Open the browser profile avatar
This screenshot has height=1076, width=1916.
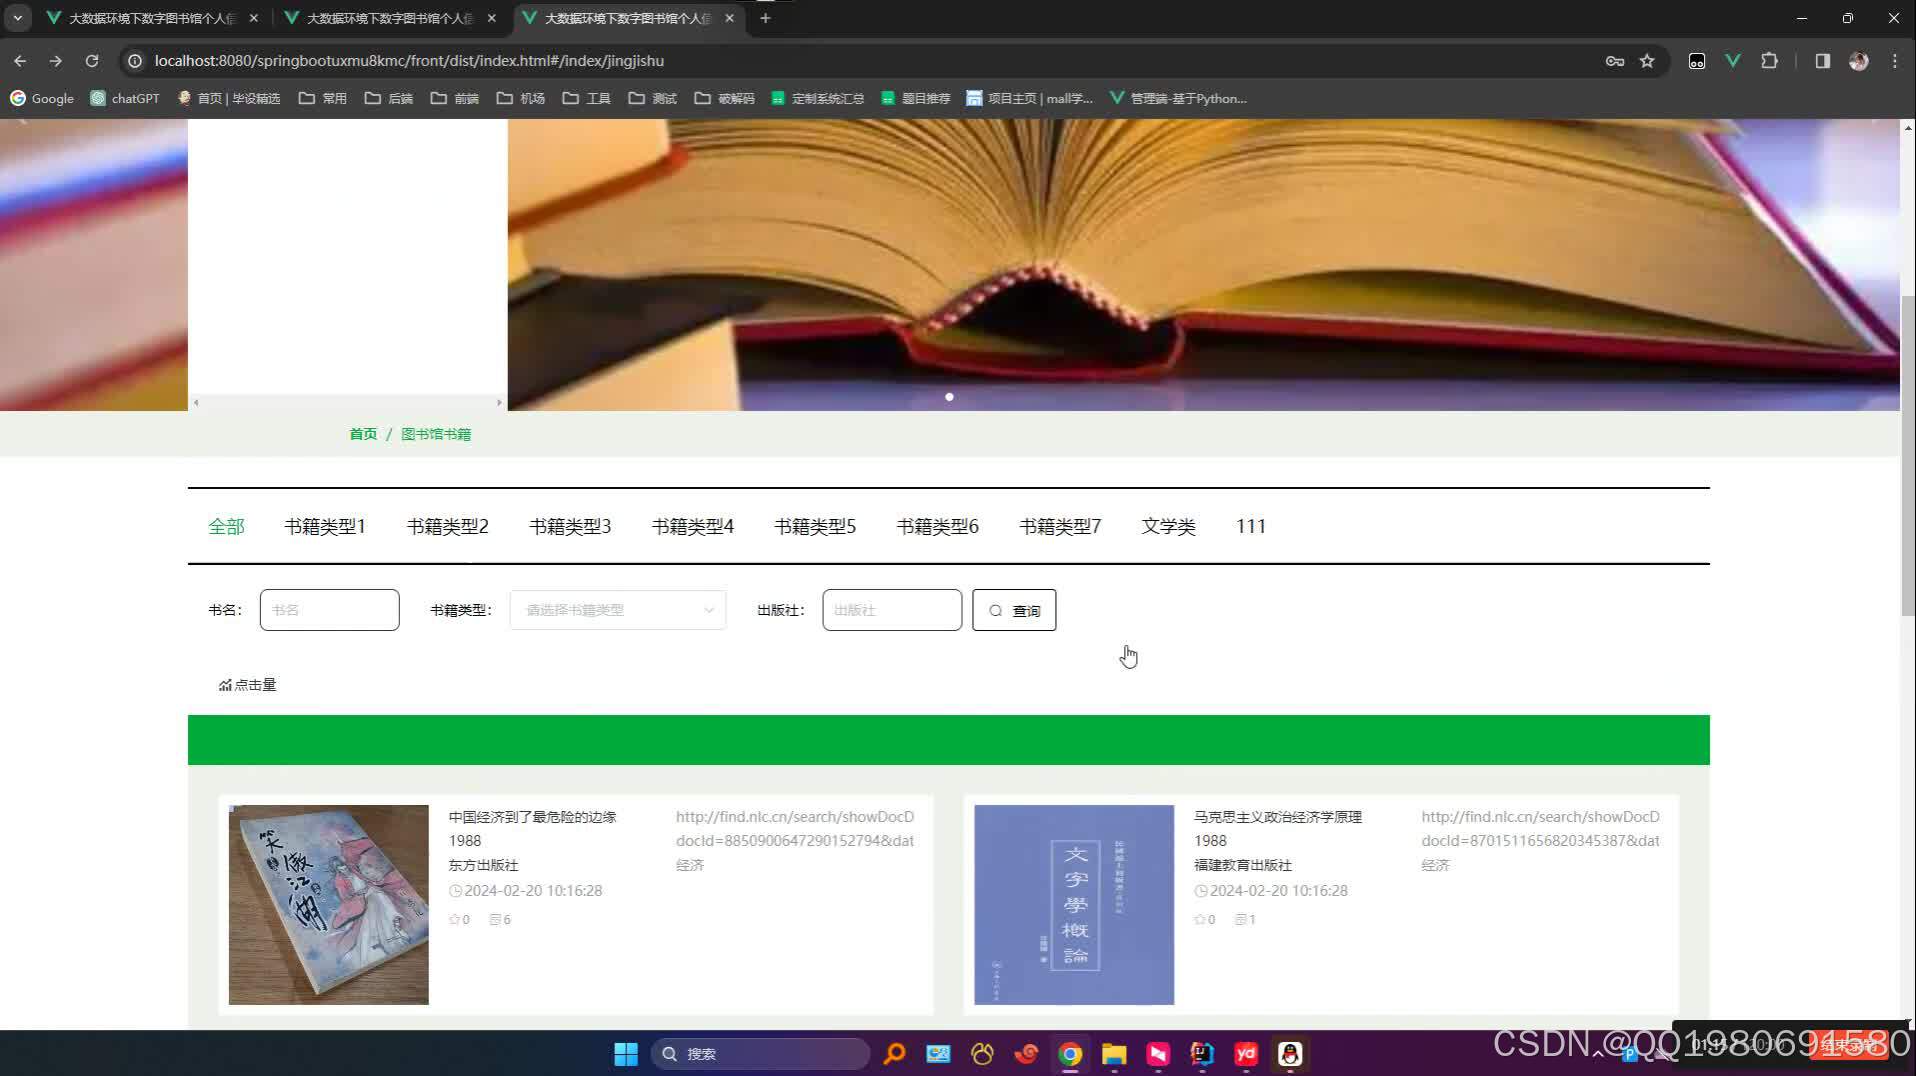[1858, 61]
